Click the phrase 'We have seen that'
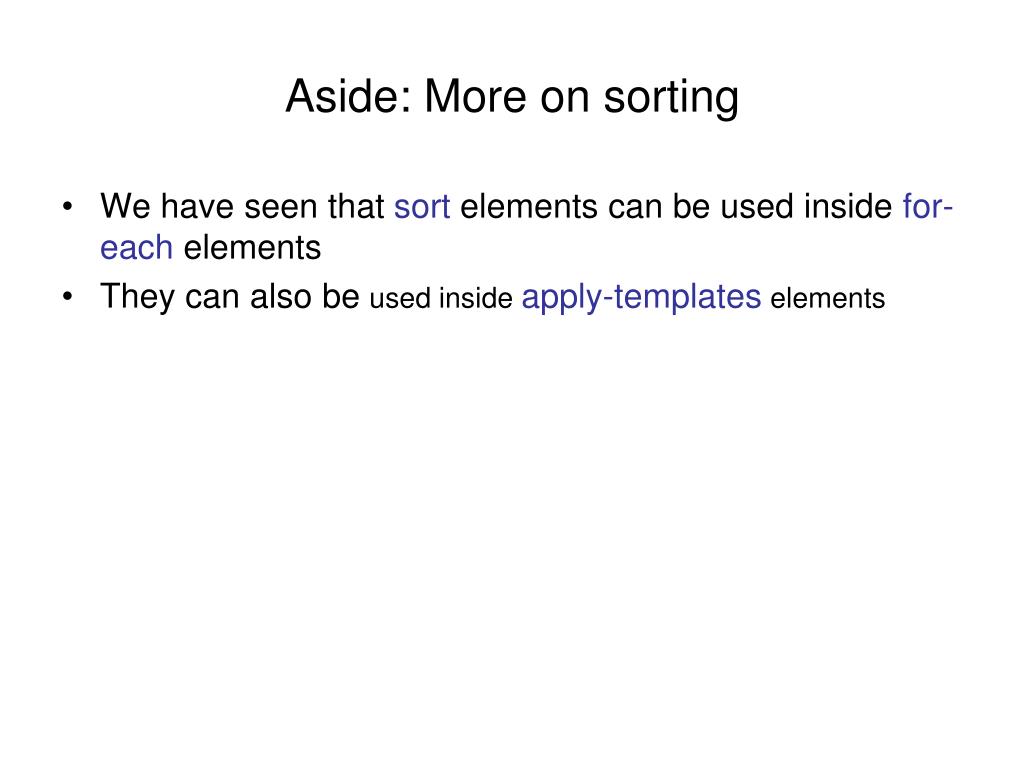This screenshot has width=1024, height=768. [x=242, y=206]
